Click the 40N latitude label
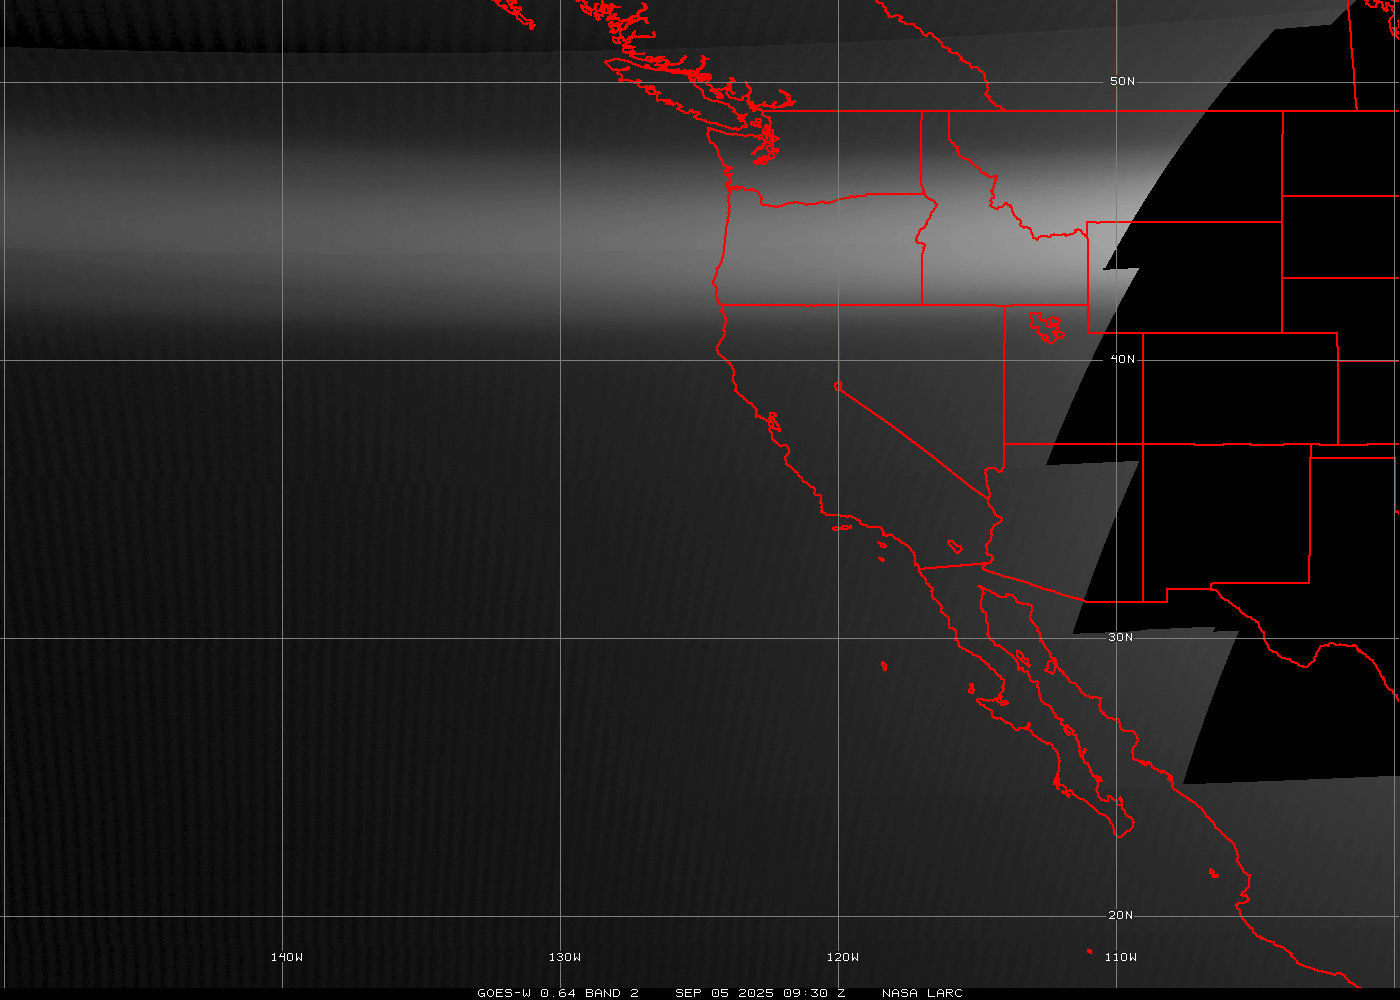The width and height of the screenshot is (1400, 1000). pos(1122,359)
